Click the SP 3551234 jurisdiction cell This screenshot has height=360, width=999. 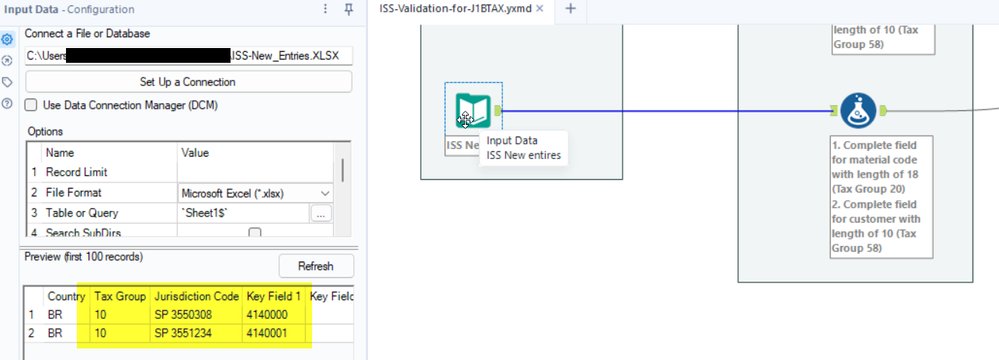pyautogui.click(x=196, y=333)
